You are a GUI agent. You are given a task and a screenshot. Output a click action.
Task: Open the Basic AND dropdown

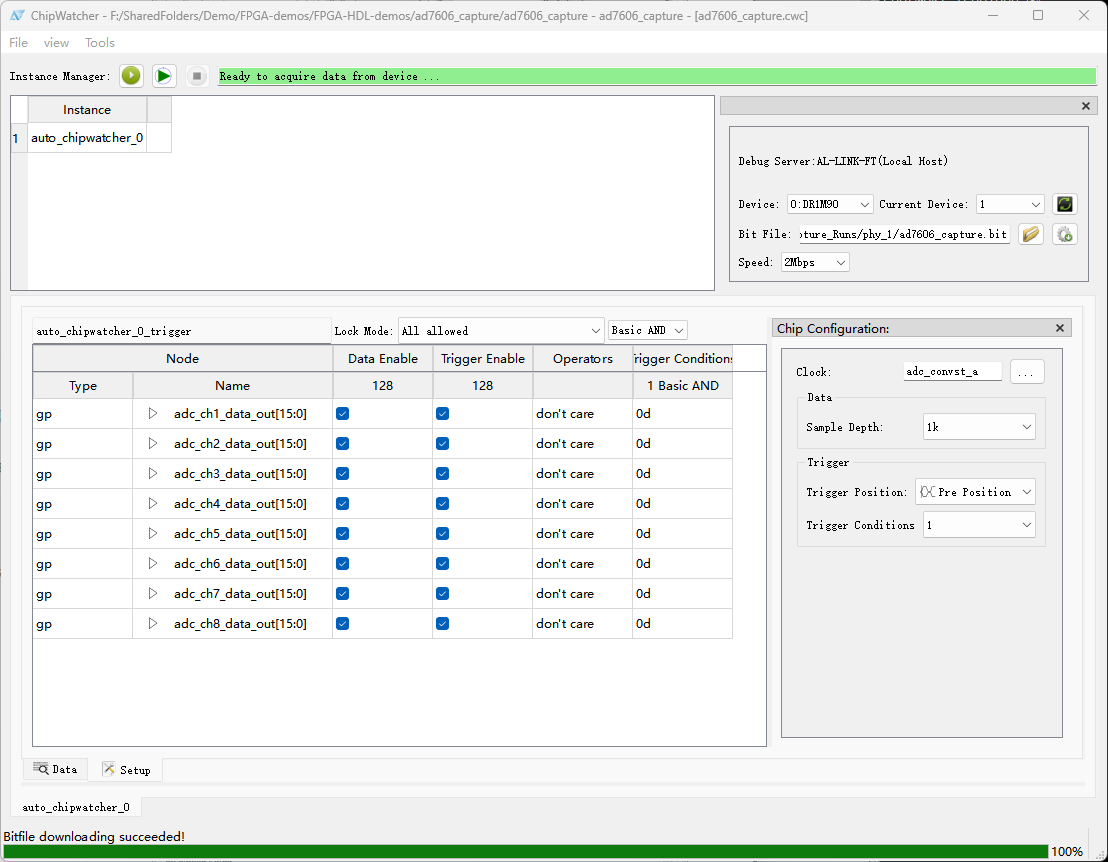click(x=648, y=331)
